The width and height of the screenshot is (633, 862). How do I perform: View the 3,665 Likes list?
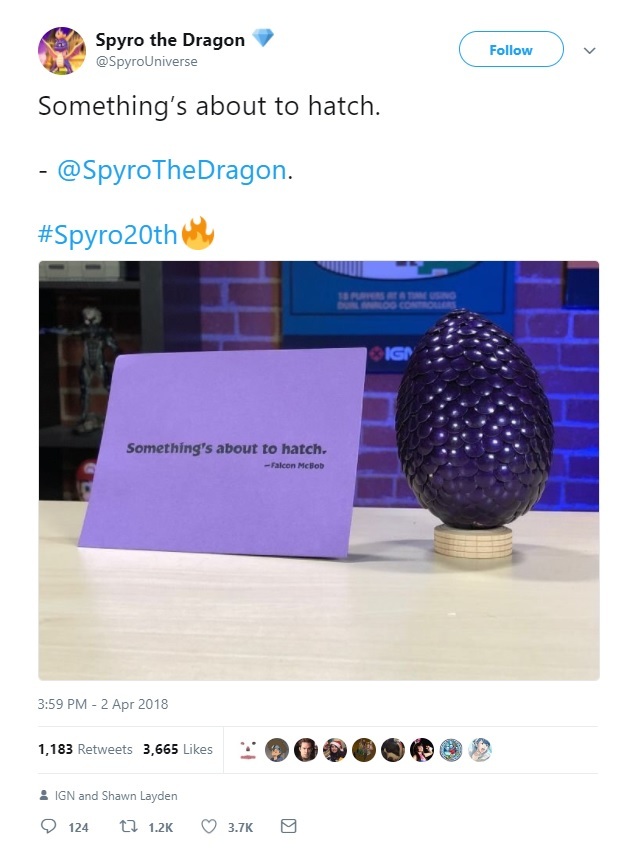178,749
